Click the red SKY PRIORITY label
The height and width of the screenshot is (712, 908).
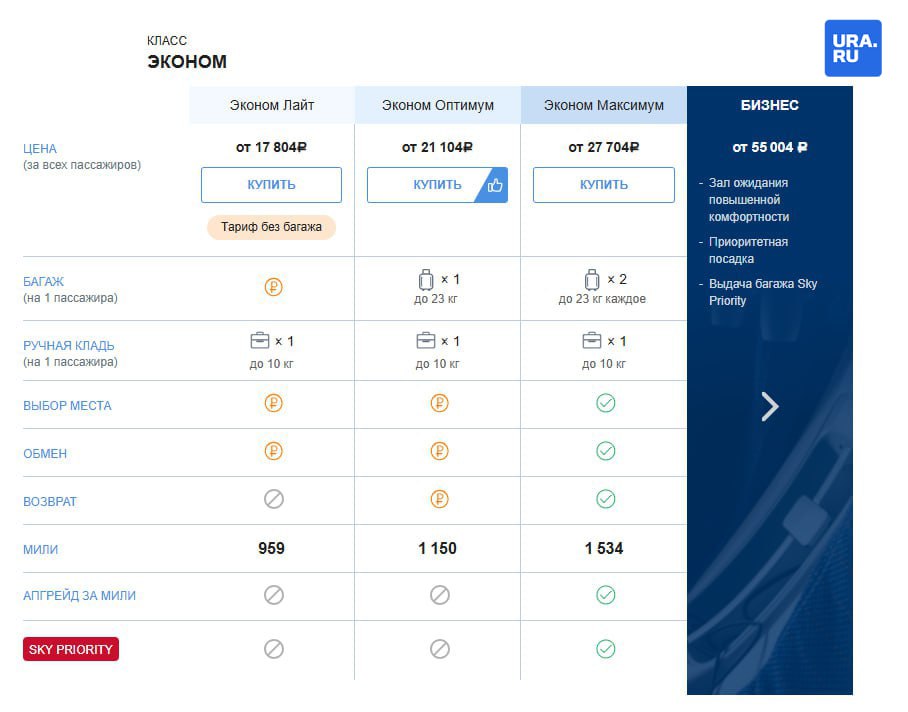[x=71, y=649]
